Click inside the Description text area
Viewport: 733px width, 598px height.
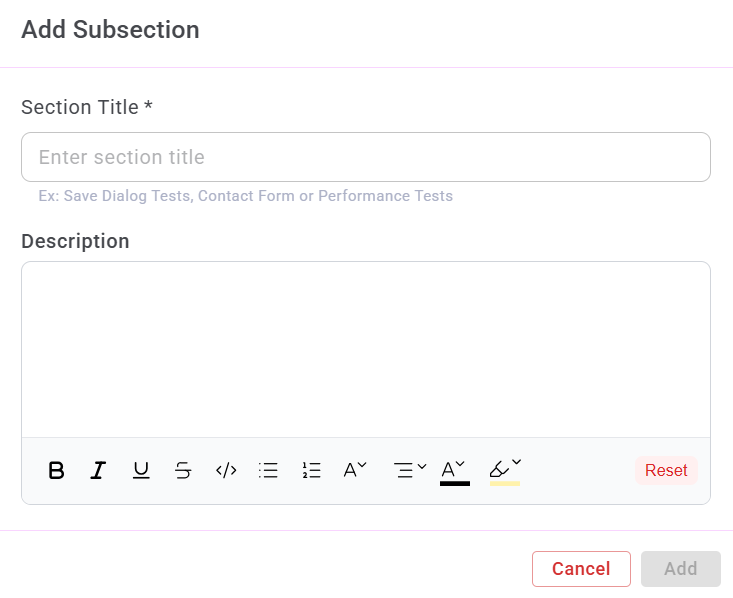click(x=366, y=349)
